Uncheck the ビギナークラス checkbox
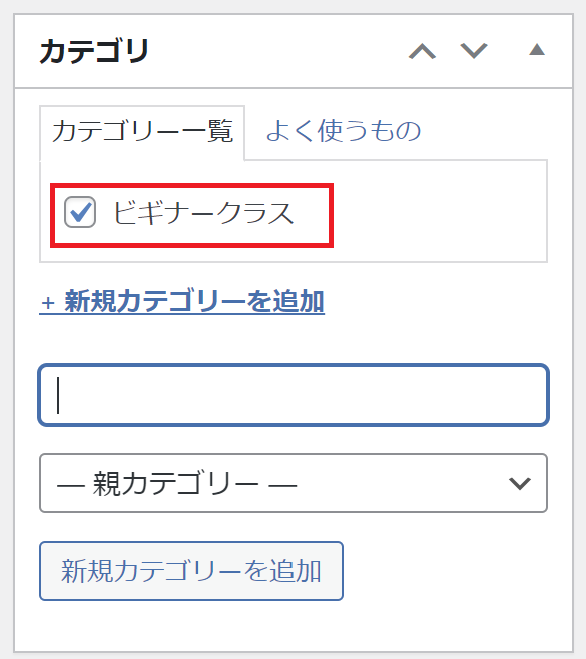Screen dimensions: 586x659 tap(80, 212)
